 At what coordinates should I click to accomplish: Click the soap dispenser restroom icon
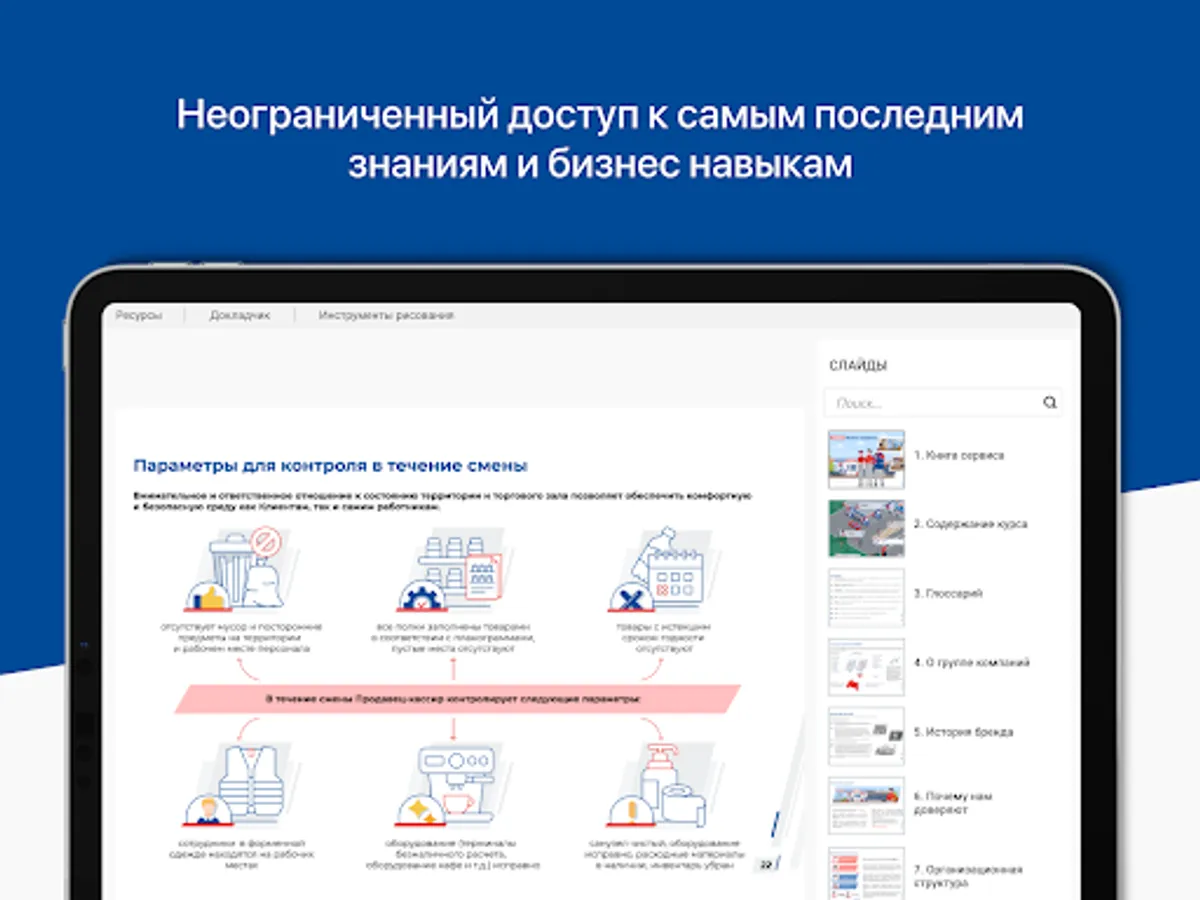click(x=660, y=785)
